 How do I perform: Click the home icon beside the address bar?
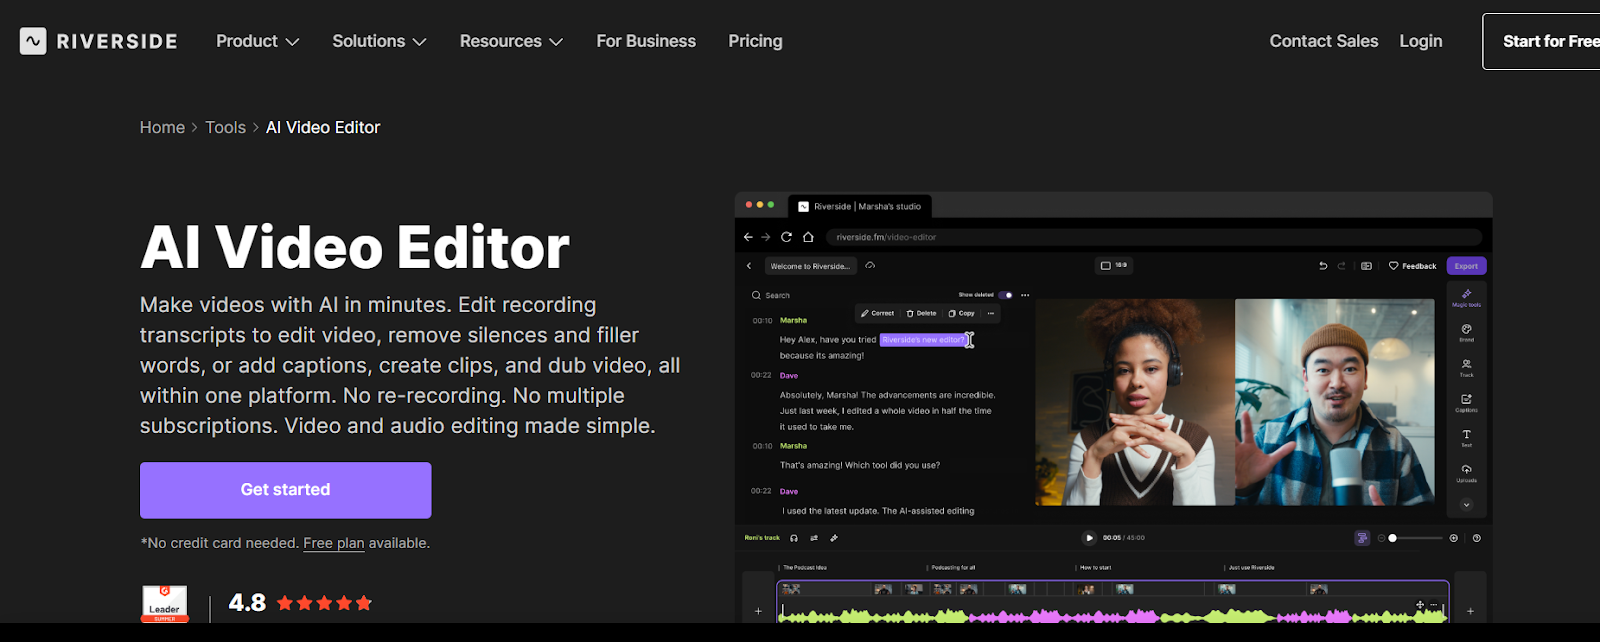pos(808,237)
